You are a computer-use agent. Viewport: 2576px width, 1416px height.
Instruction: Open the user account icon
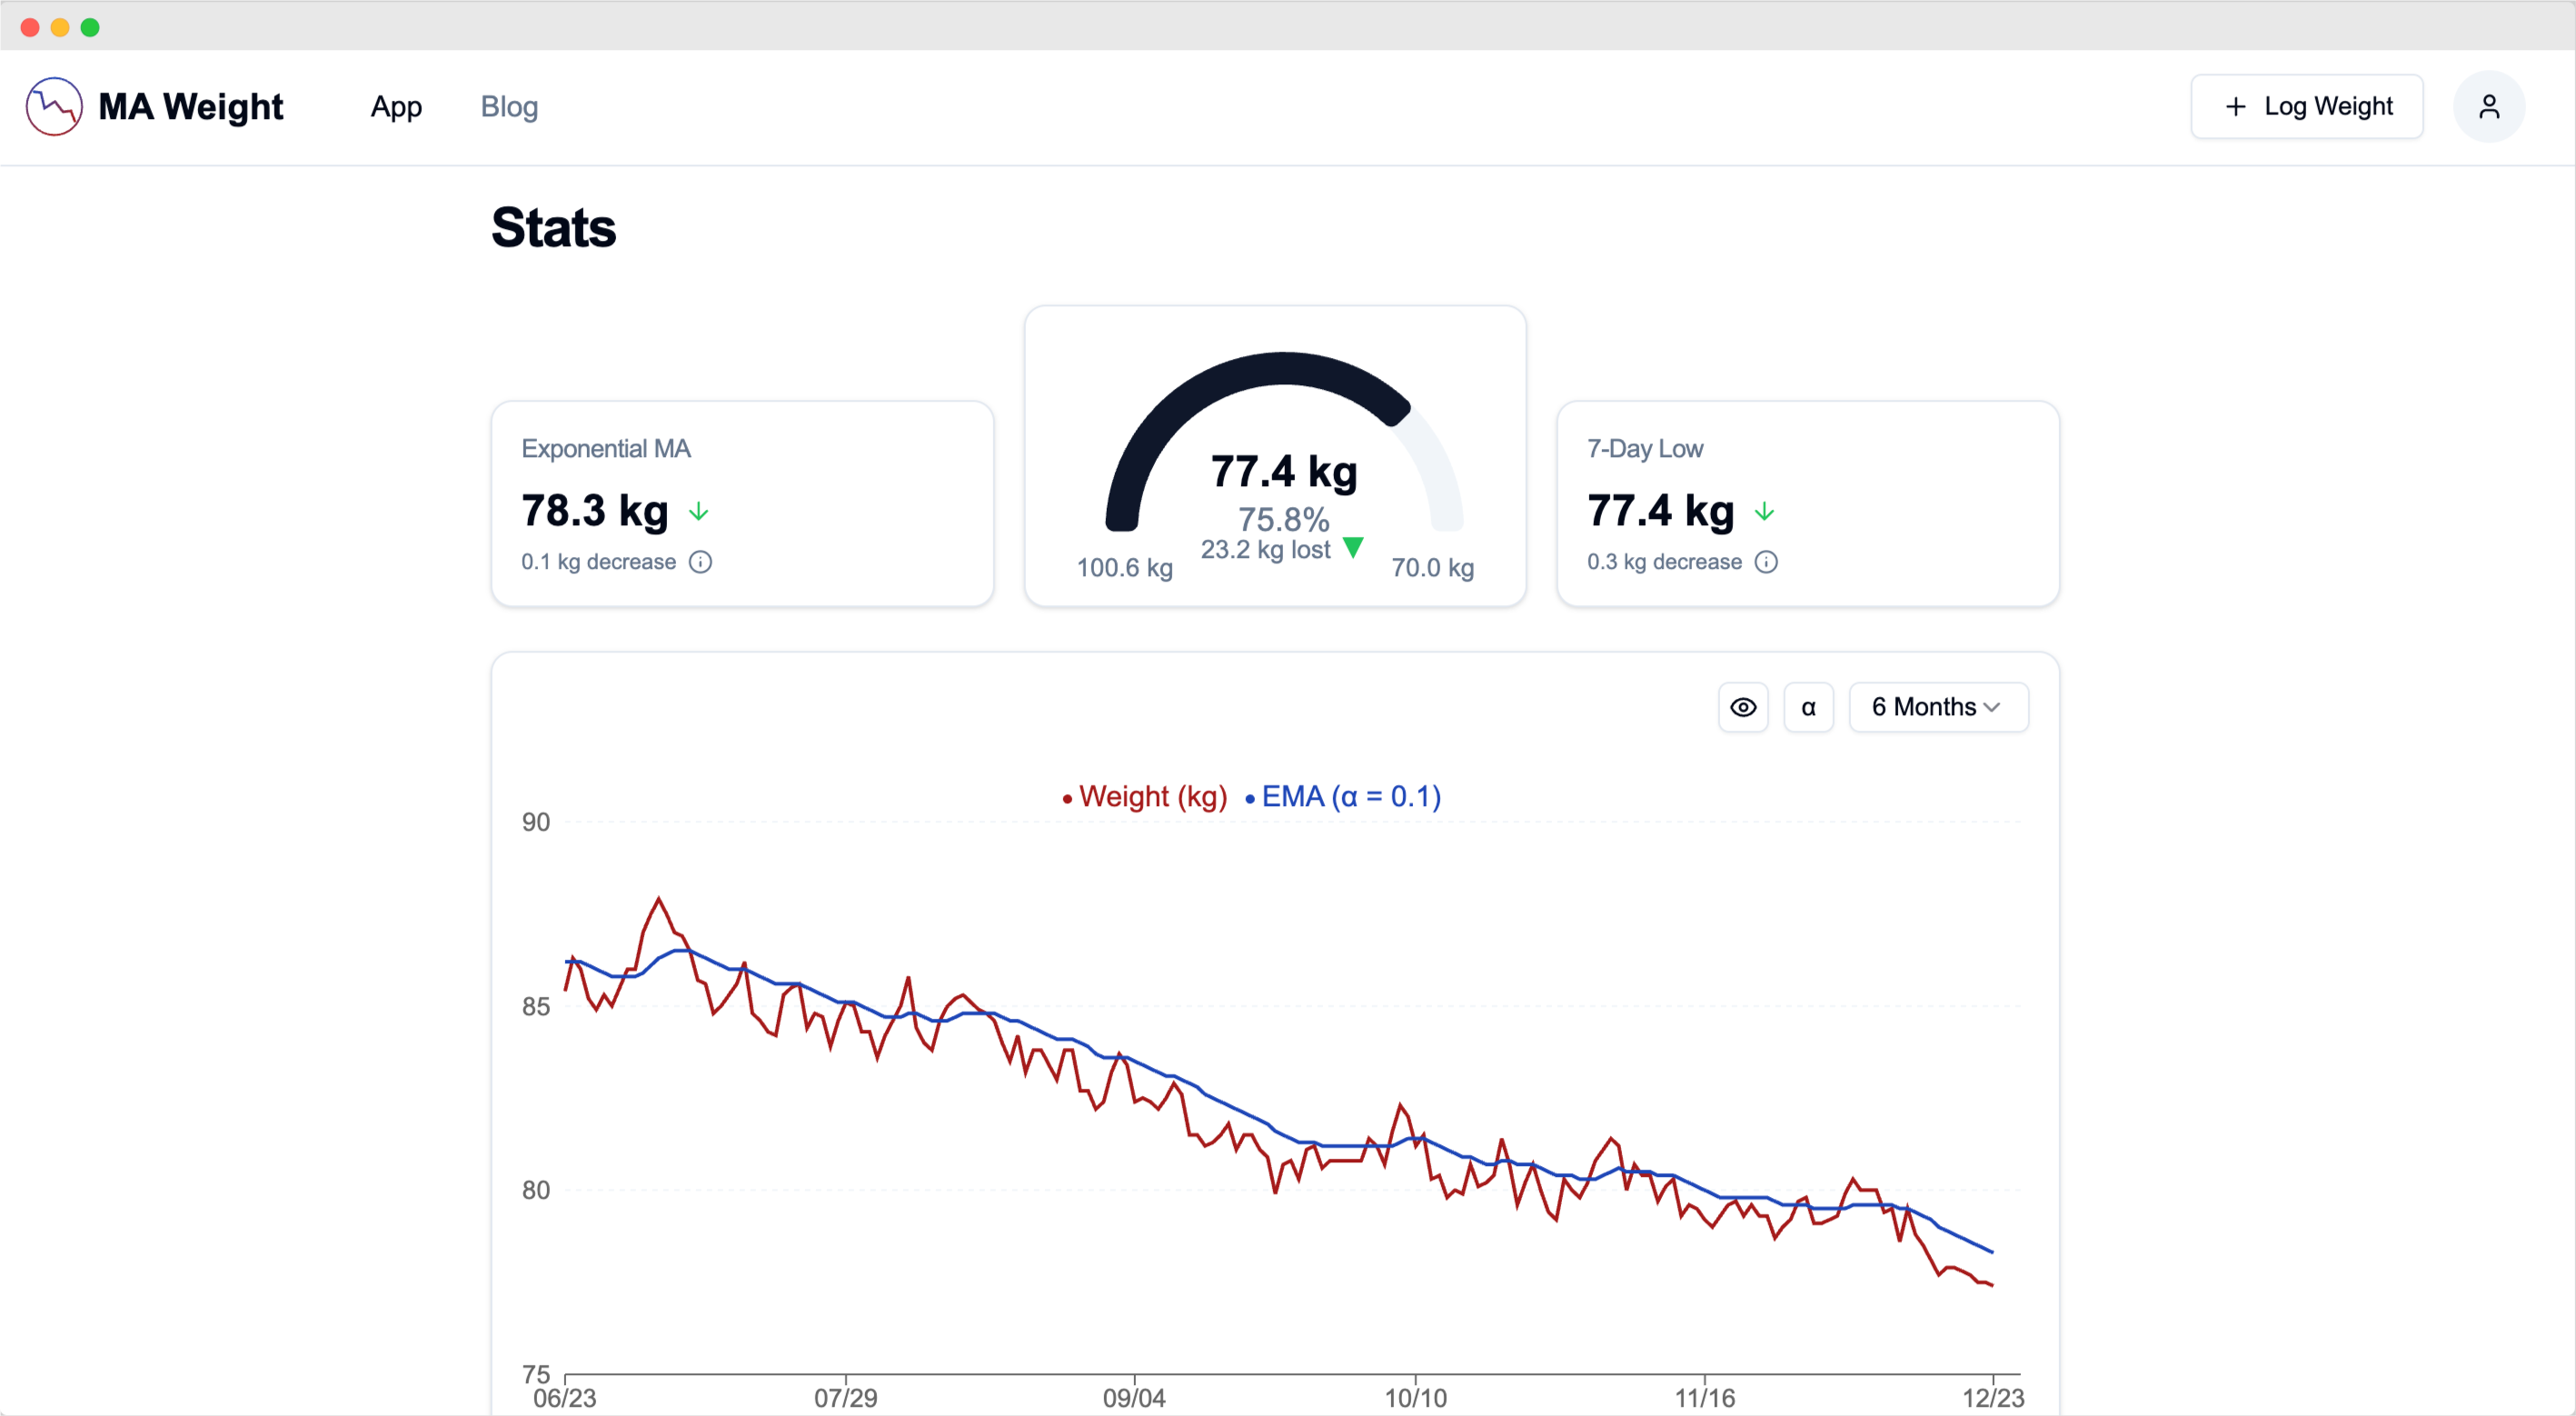(x=2489, y=106)
